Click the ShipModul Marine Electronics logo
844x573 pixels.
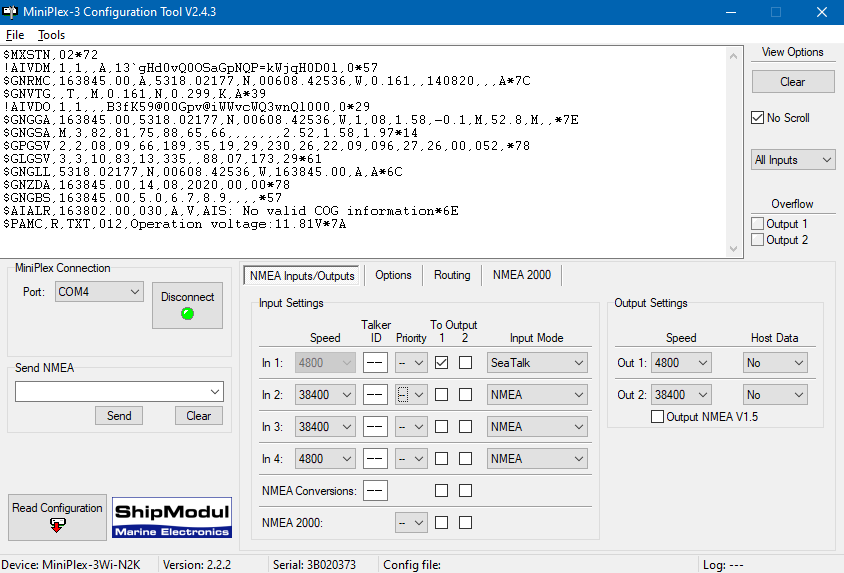click(172, 518)
